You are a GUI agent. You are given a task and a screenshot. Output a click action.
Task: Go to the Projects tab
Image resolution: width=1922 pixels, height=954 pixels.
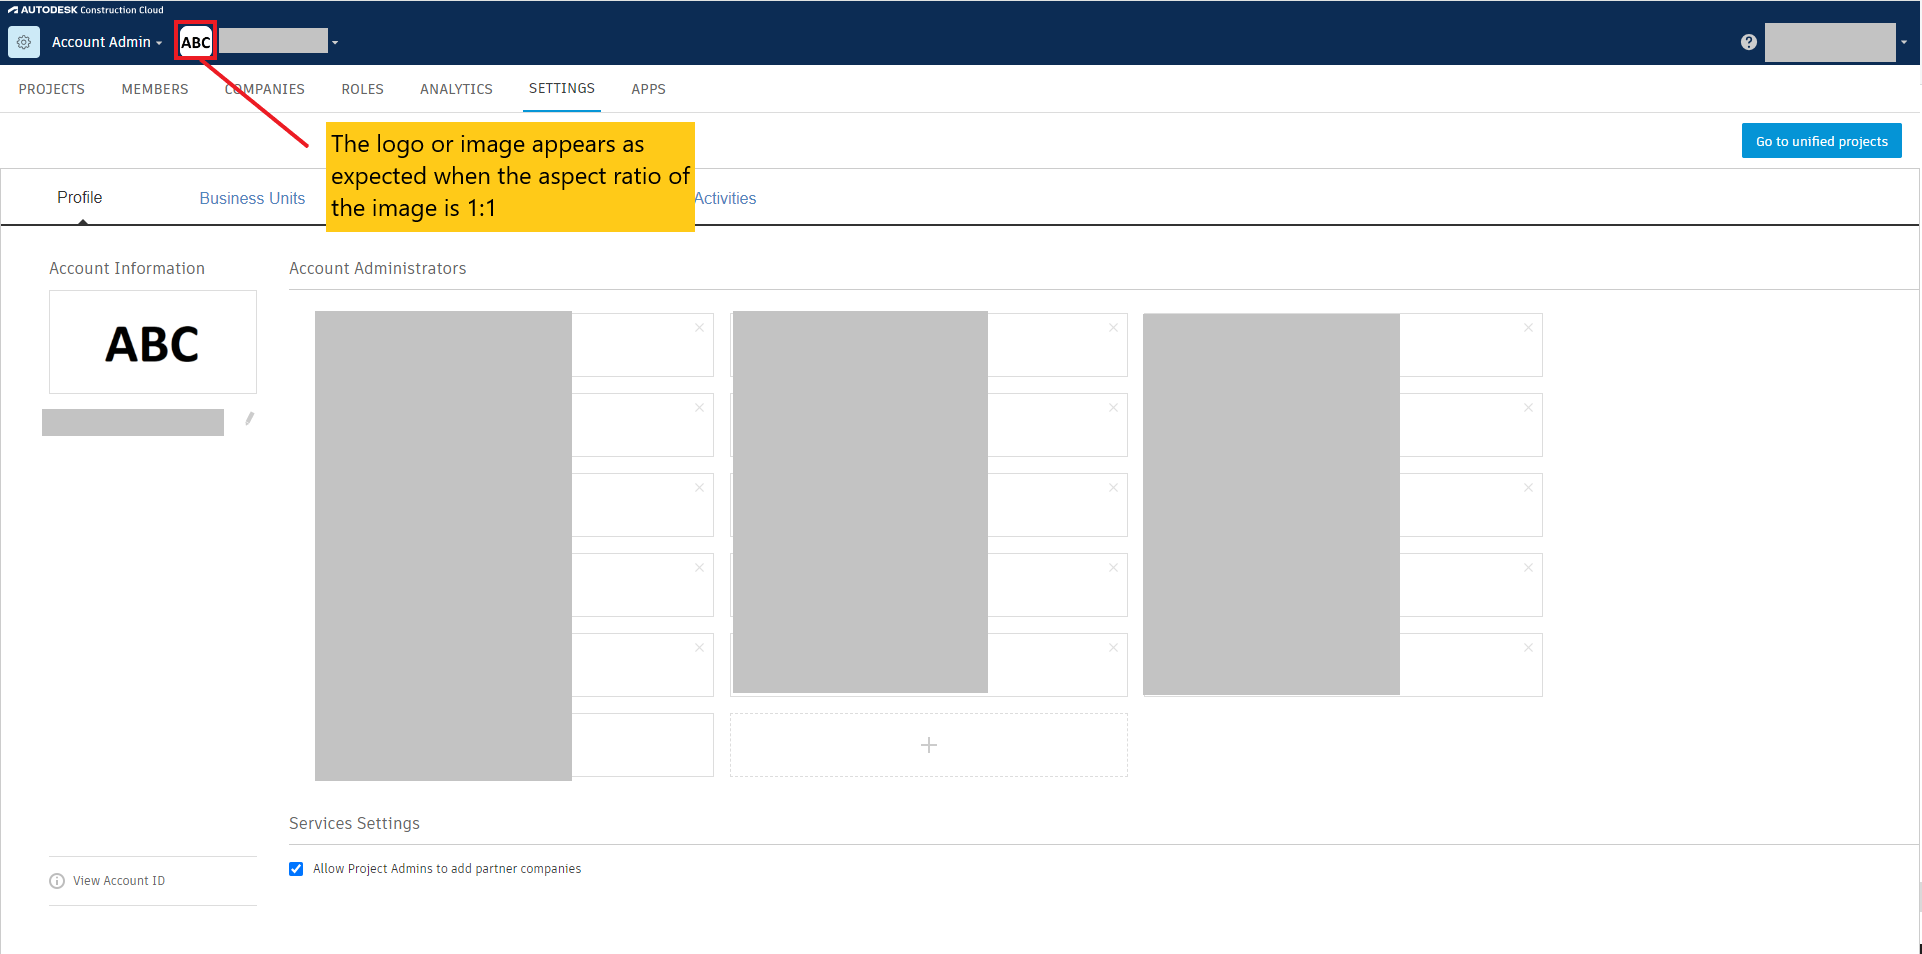click(52, 89)
